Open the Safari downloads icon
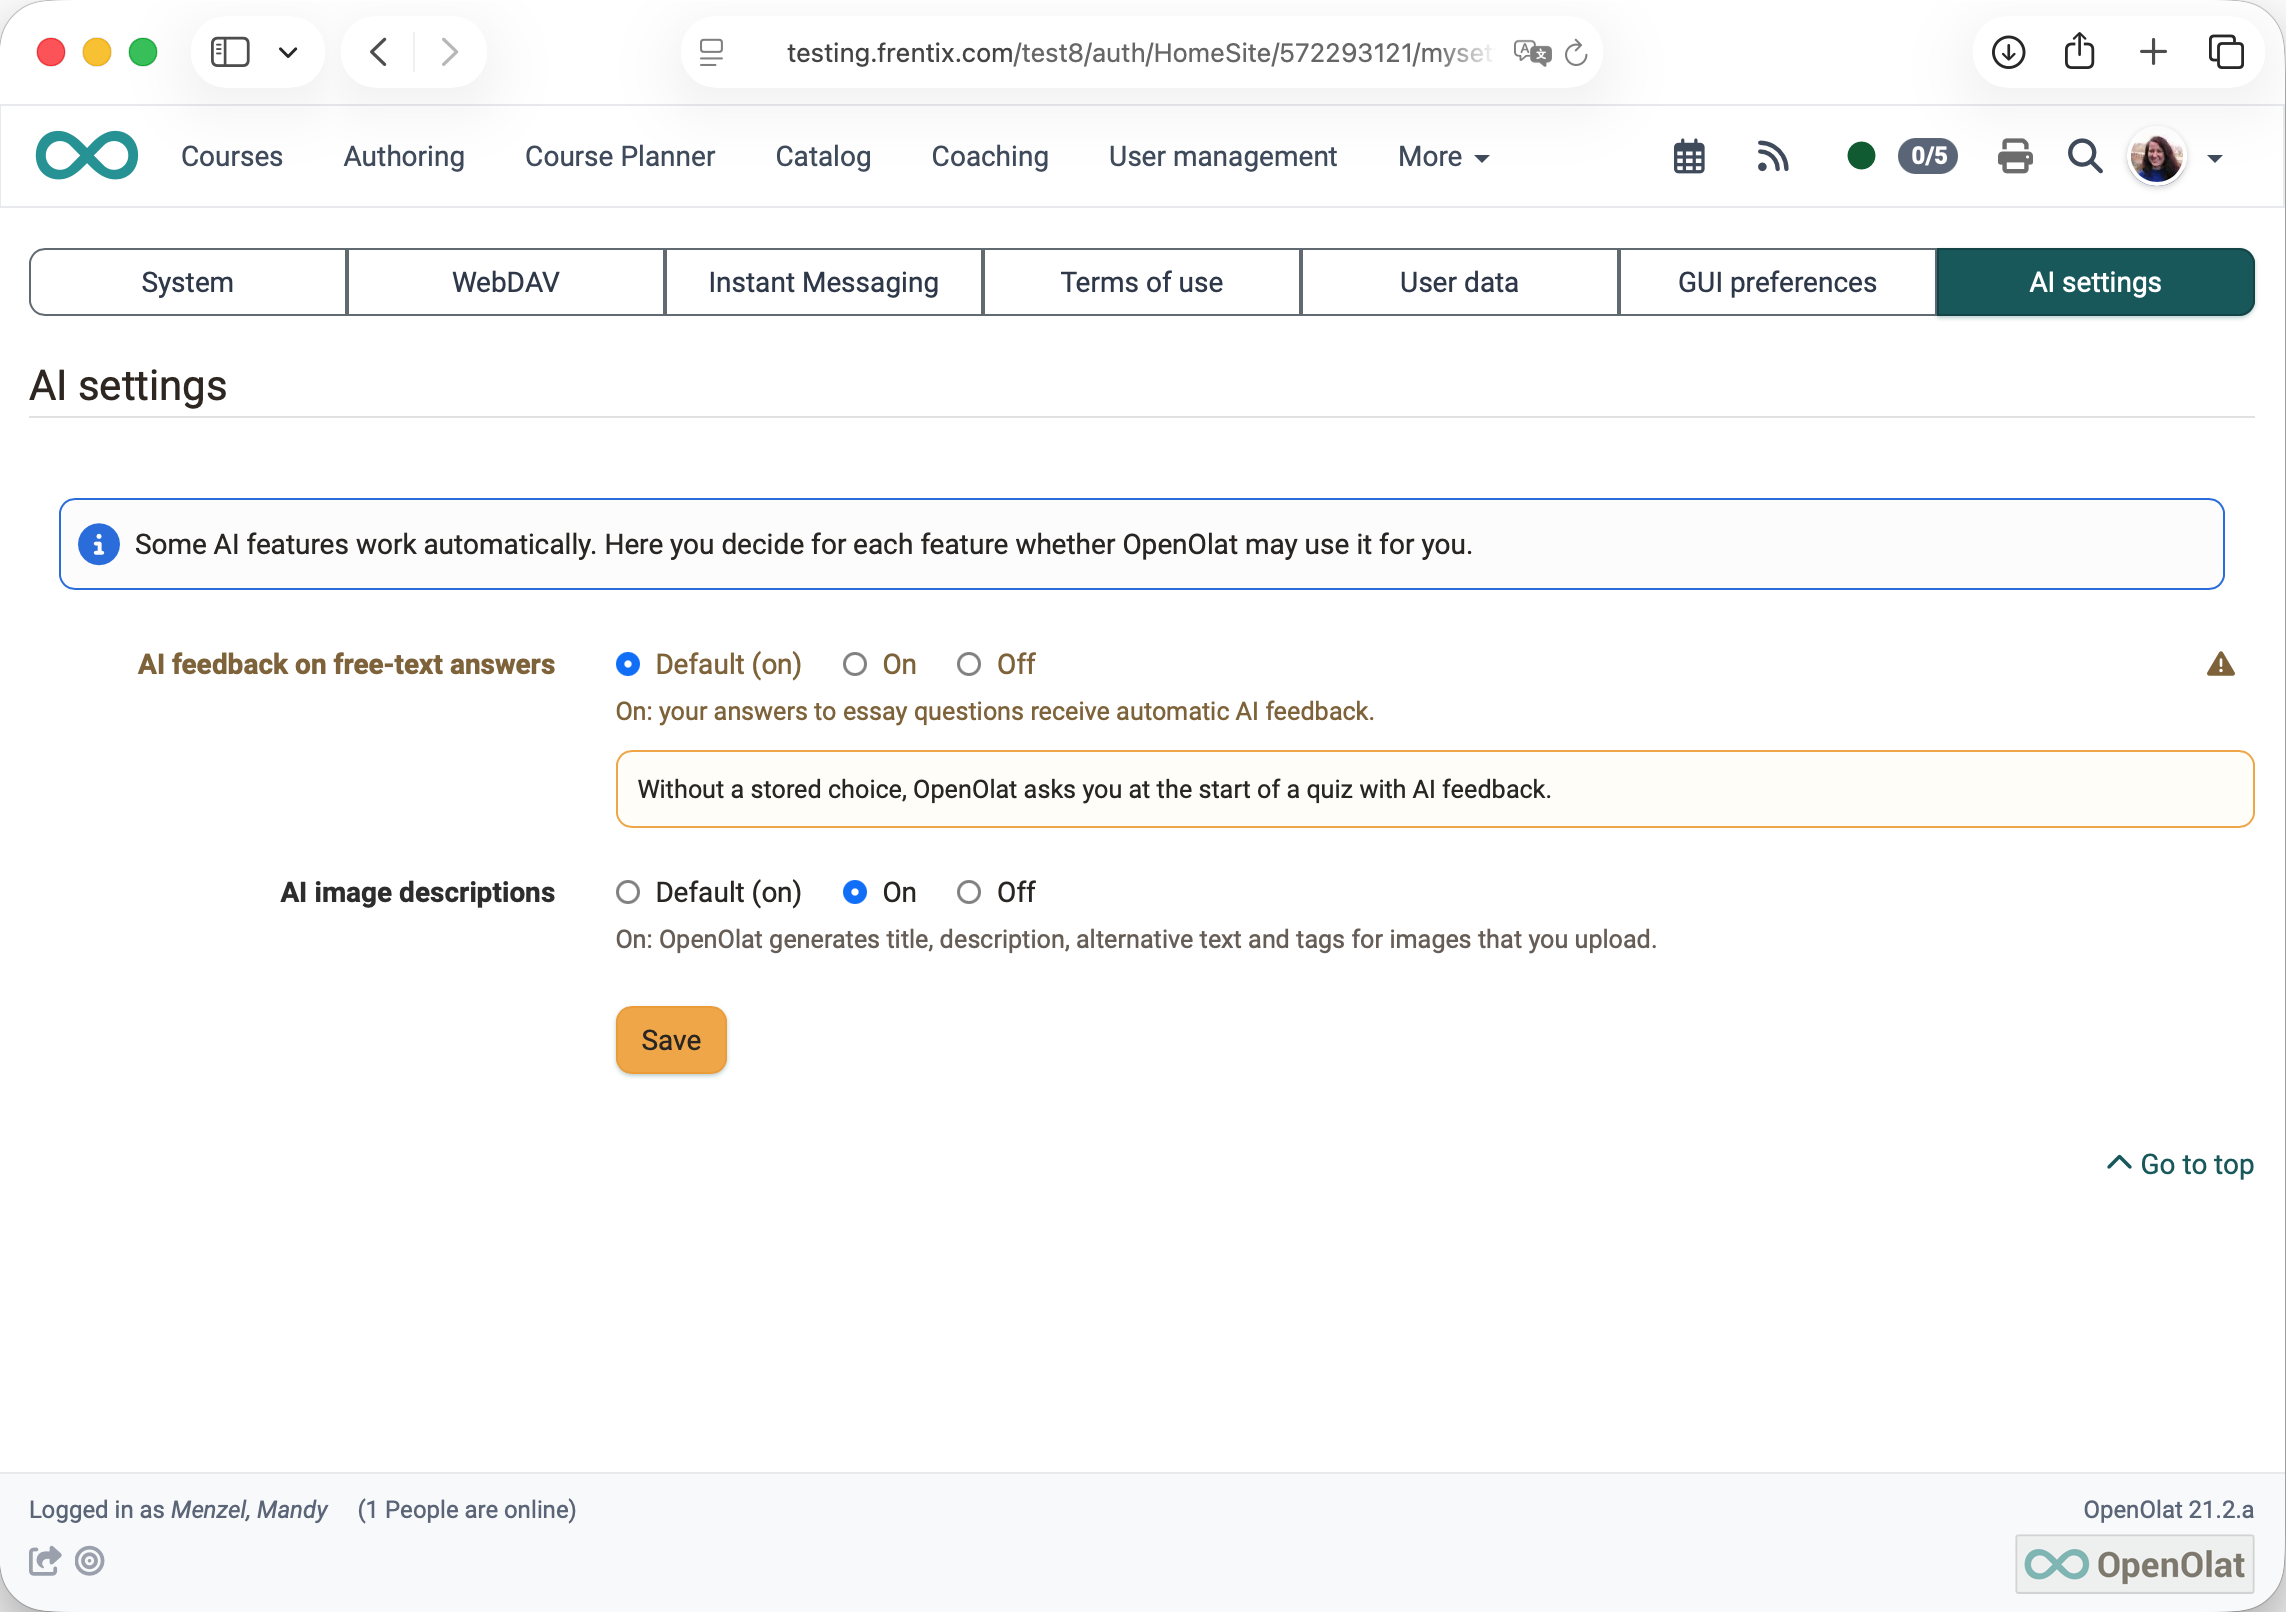 click(x=2008, y=52)
